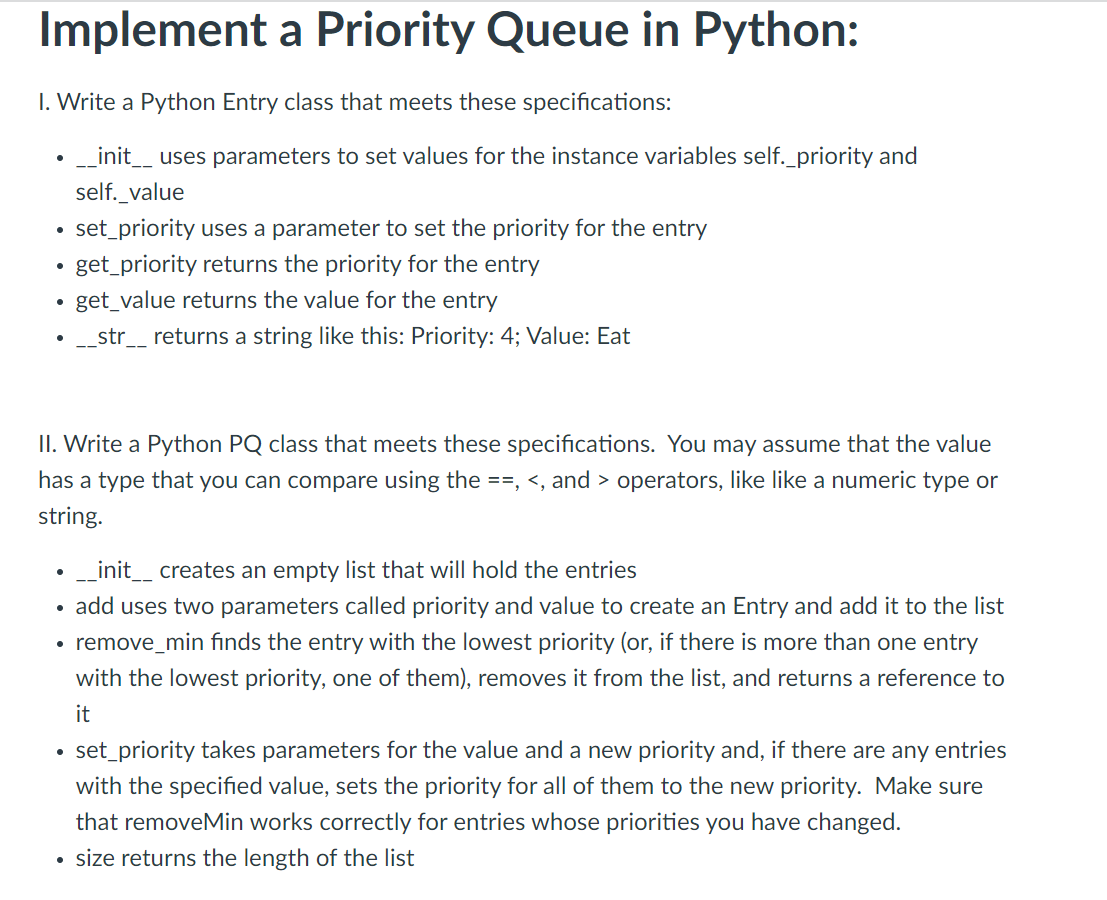The height and width of the screenshot is (900, 1107).
Task: Click the 'get_value returns the value' bullet
Action: 286,301
